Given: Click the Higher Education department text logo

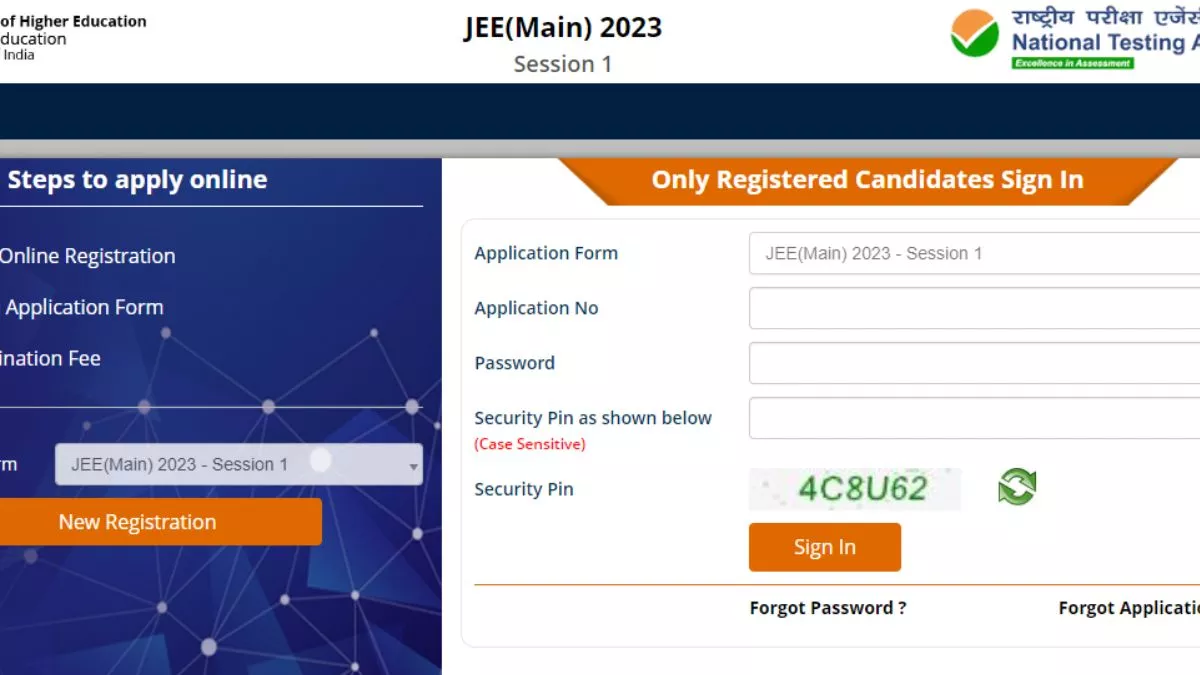Looking at the screenshot, I should (73, 37).
